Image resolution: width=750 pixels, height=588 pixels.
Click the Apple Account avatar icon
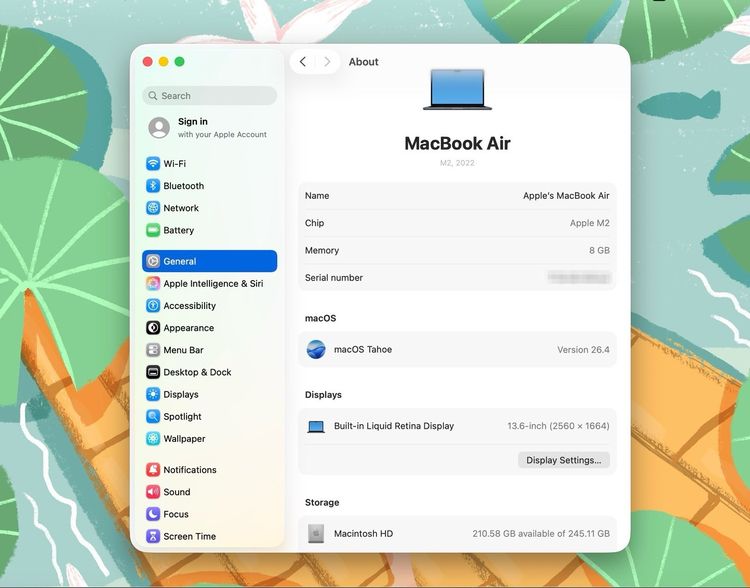click(159, 128)
